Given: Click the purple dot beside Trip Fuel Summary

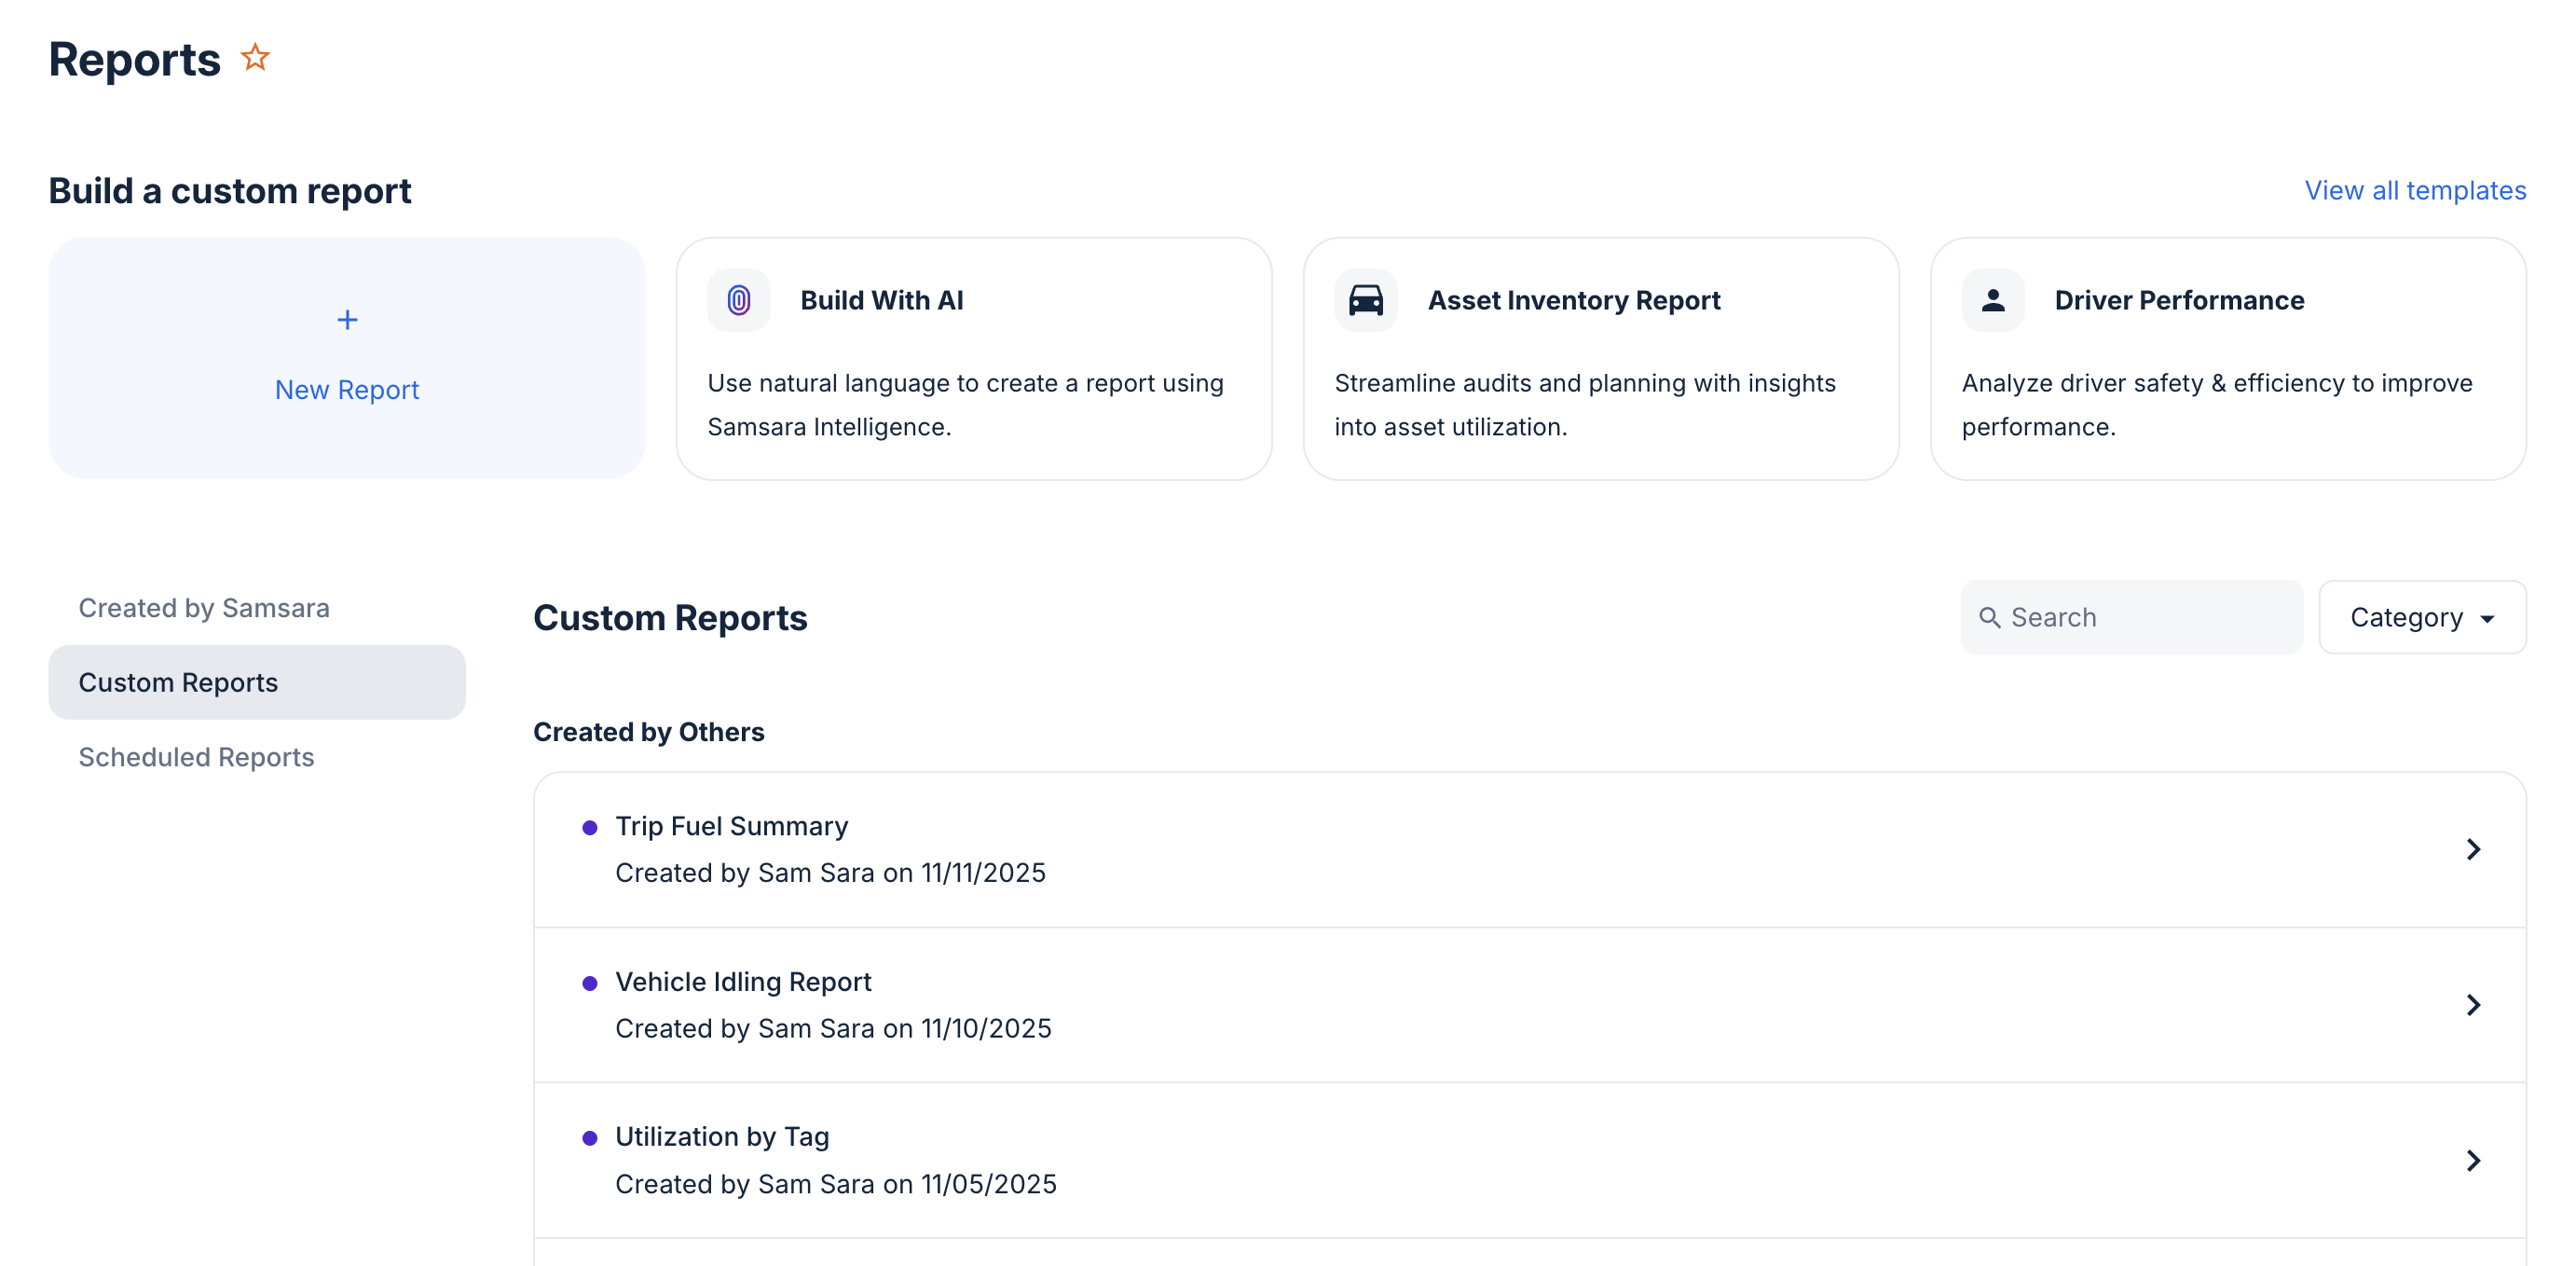Looking at the screenshot, I should pyautogui.click(x=591, y=826).
